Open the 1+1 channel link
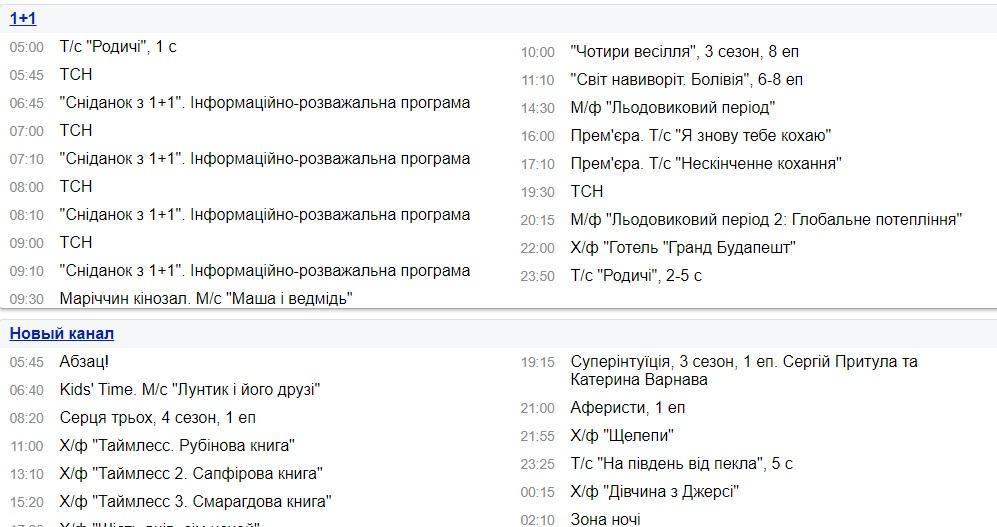This screenshot has height=527, width=997. pos(23,18)
